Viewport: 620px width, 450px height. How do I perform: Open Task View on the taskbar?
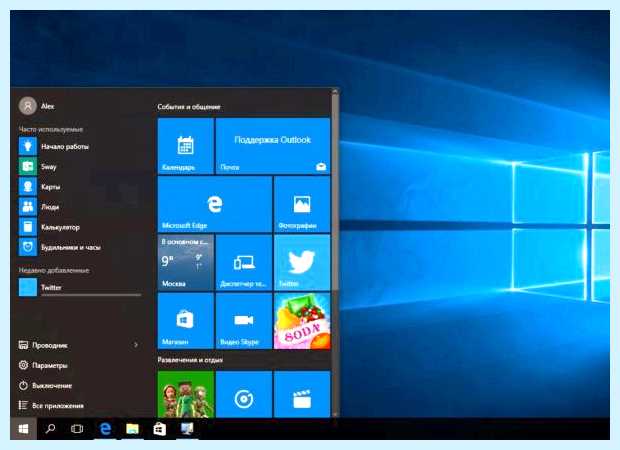click(x=77, y=429)
